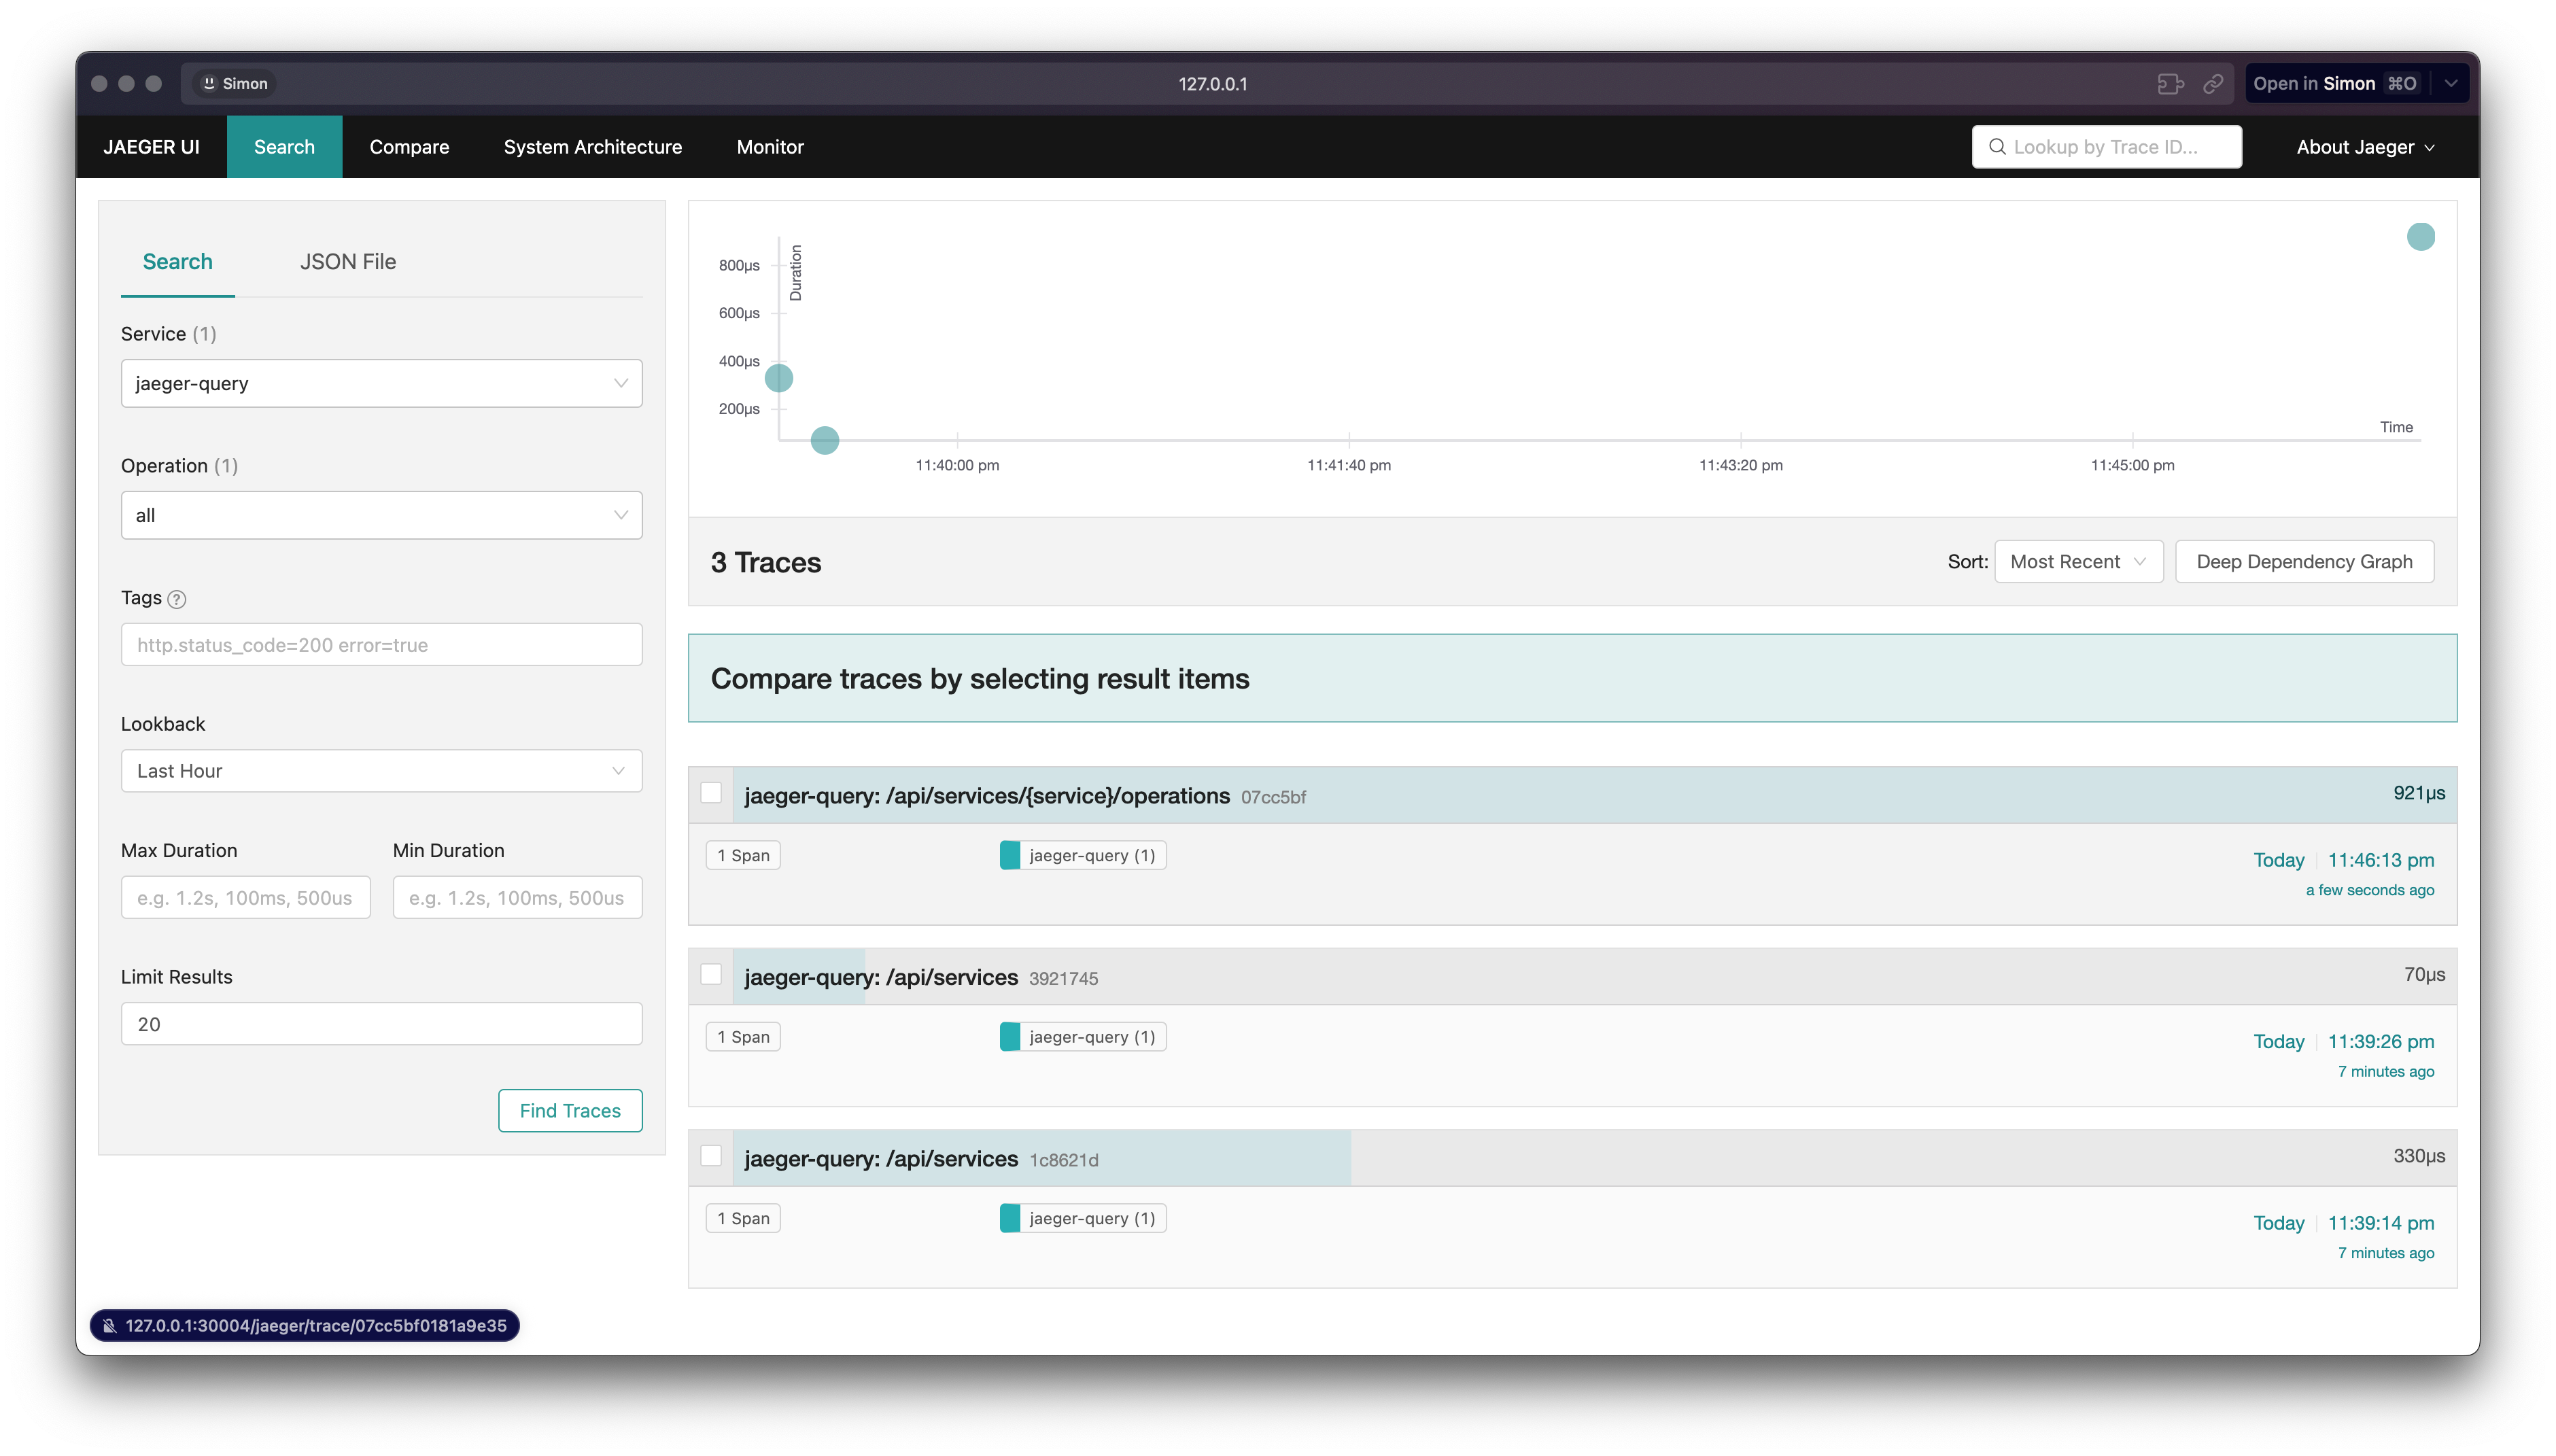
Task: Open the Service dropdown showing jaeger-query
Action: click(x=381, y=383)
